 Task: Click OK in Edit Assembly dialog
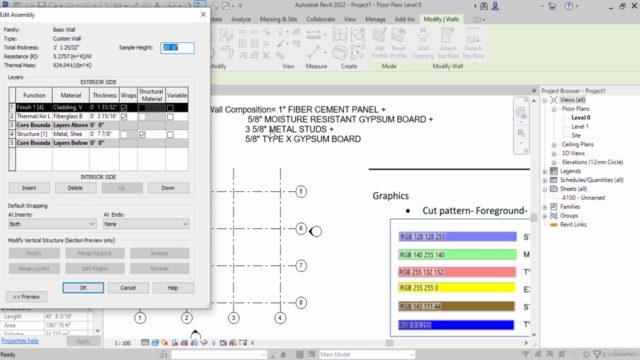(x=83, y=288)
